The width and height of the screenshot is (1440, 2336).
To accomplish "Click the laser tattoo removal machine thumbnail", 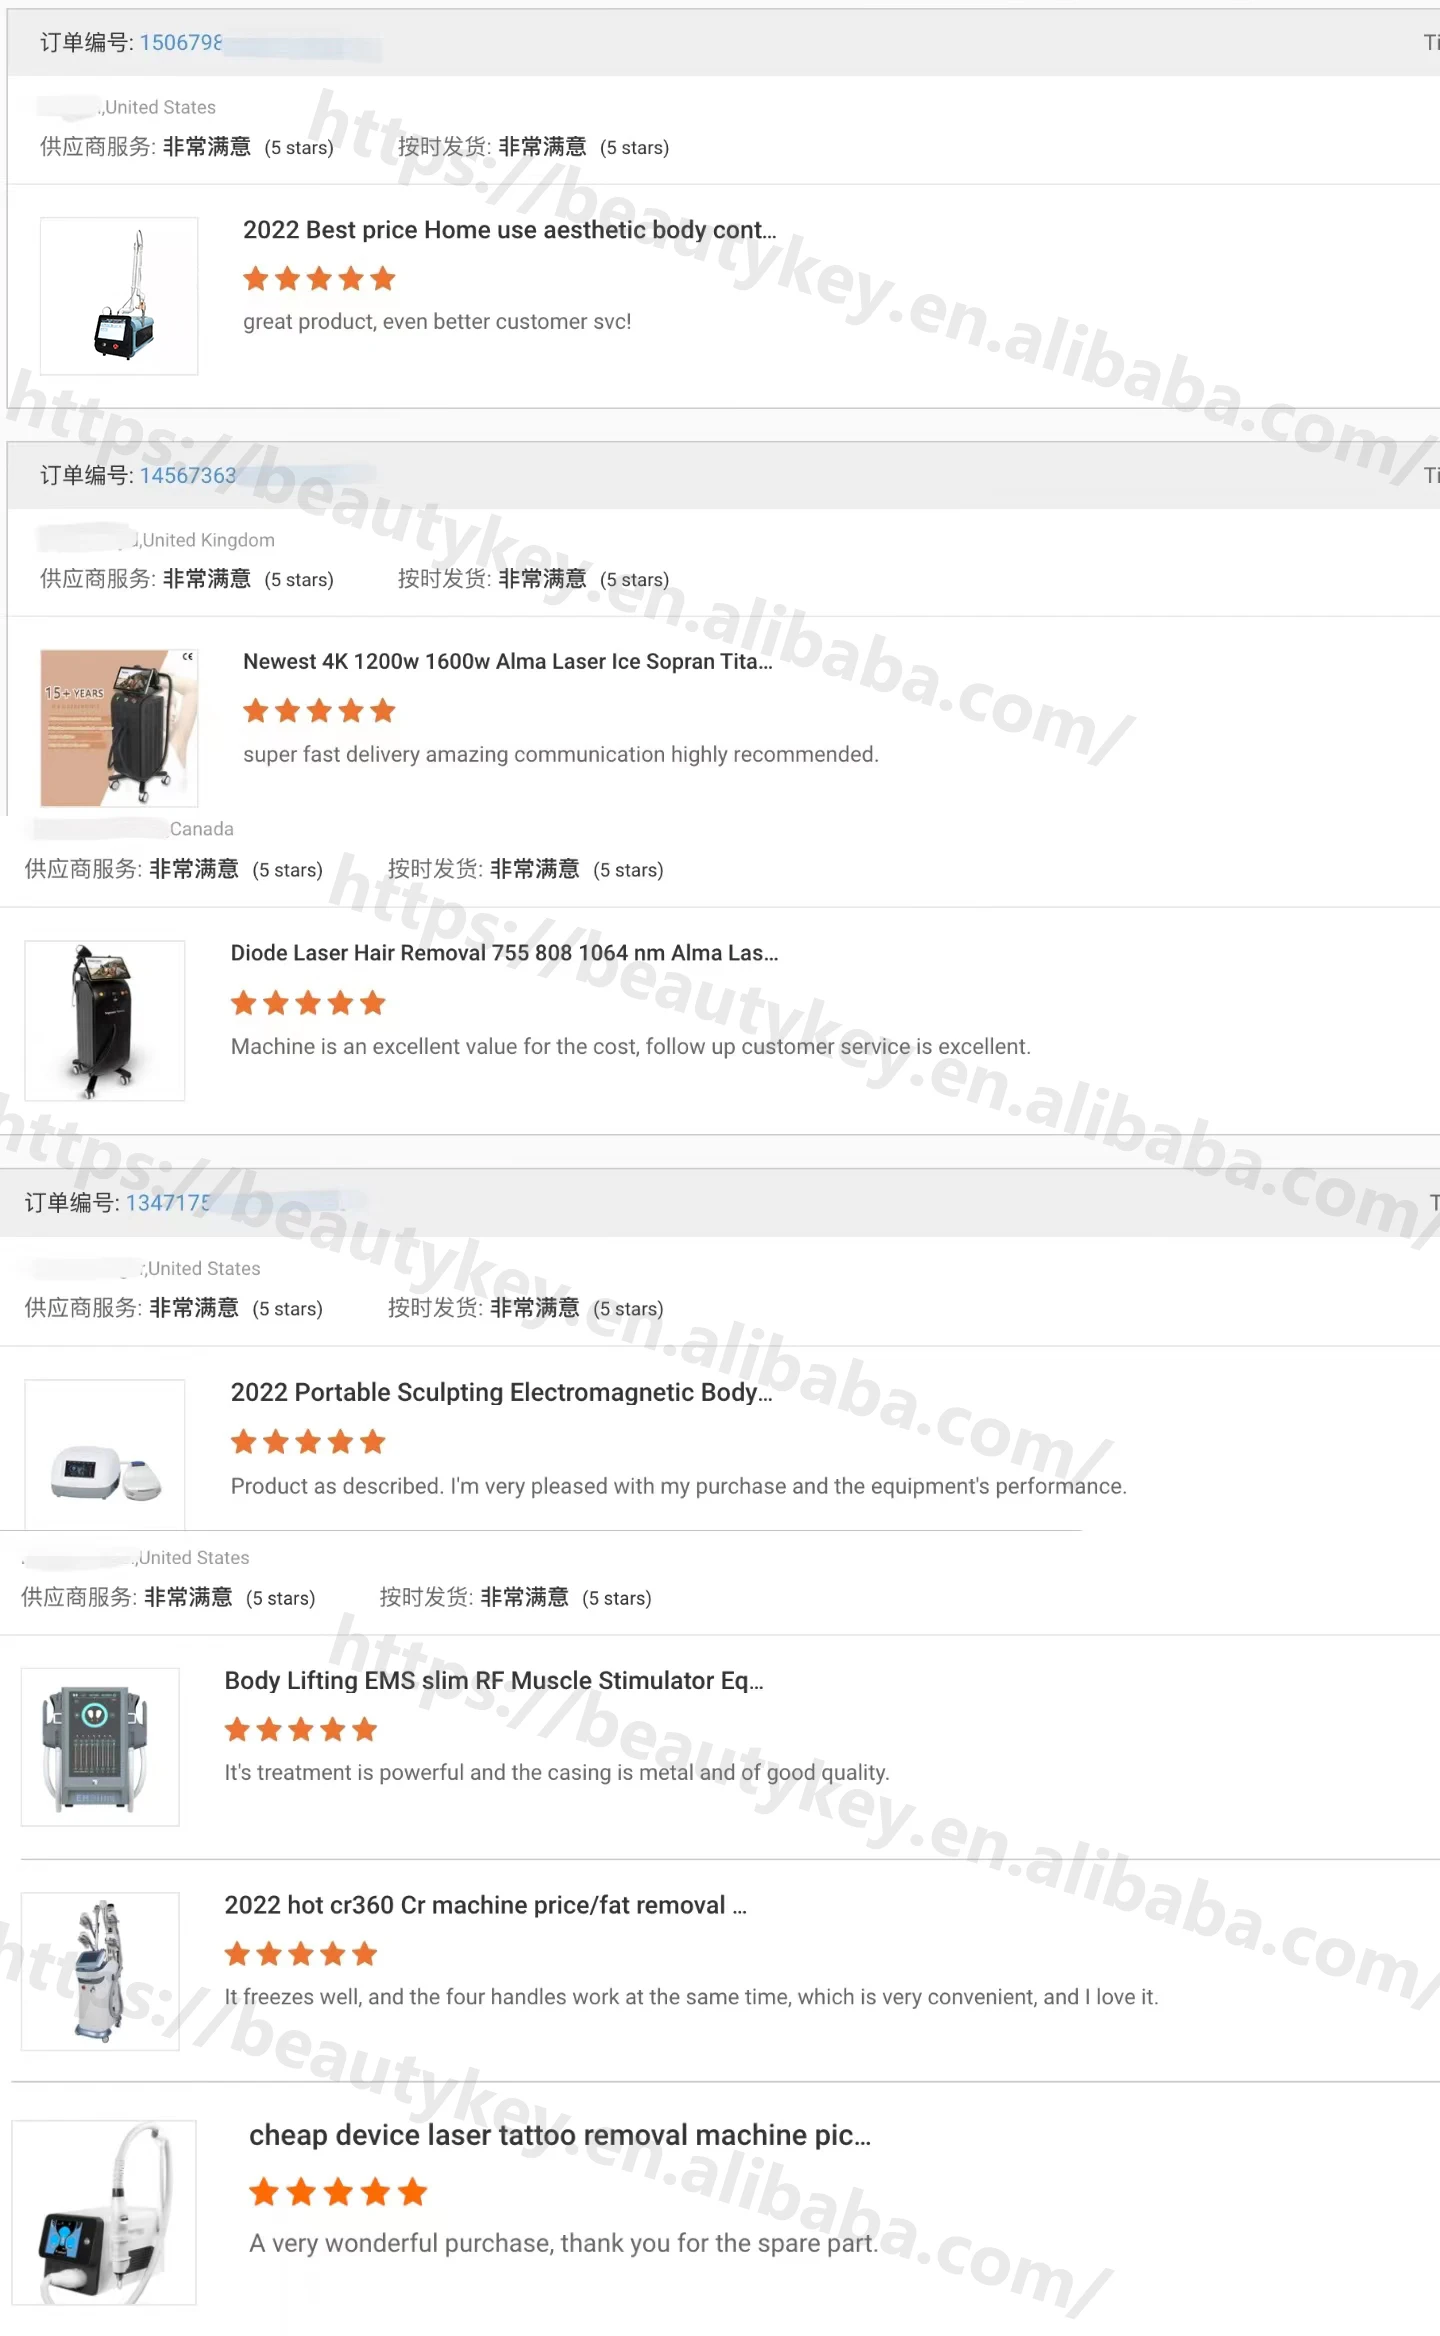I will (x=104, y=2212).
